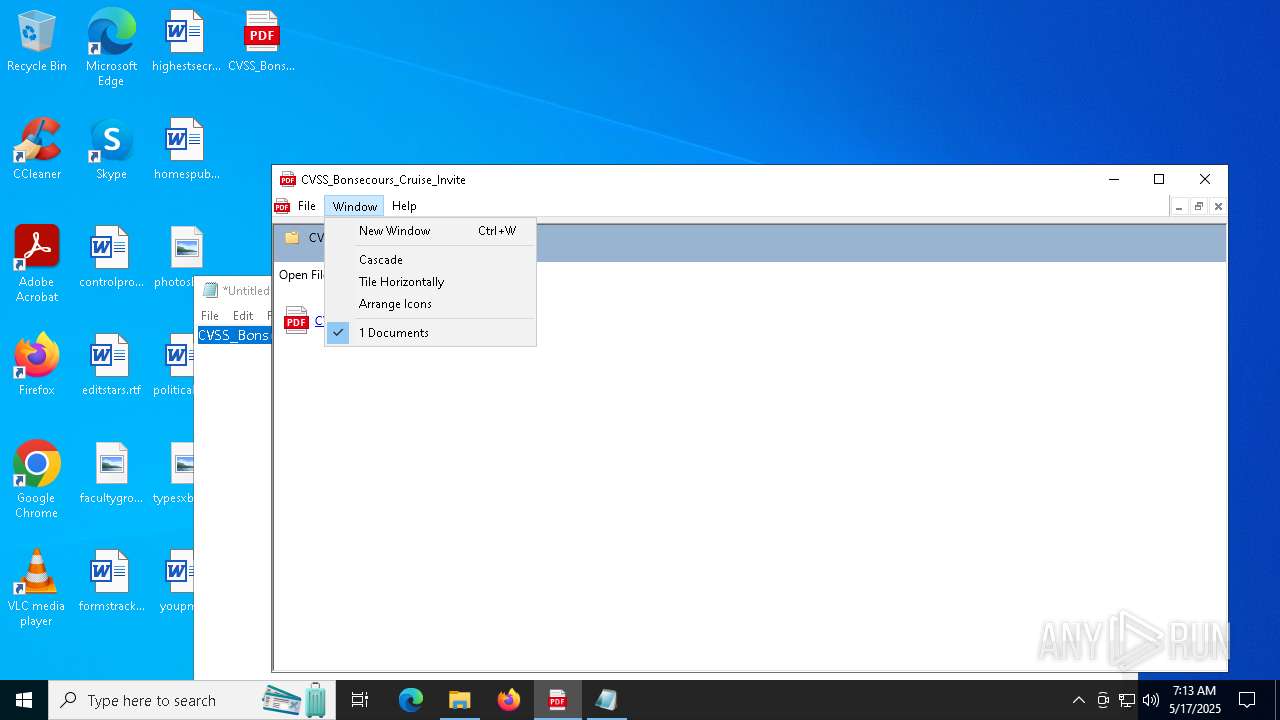The height and width of the screenshot is (720, 1280).
Task: Select the controlpro Word document on desktop
Action: (x=111, y=257)
